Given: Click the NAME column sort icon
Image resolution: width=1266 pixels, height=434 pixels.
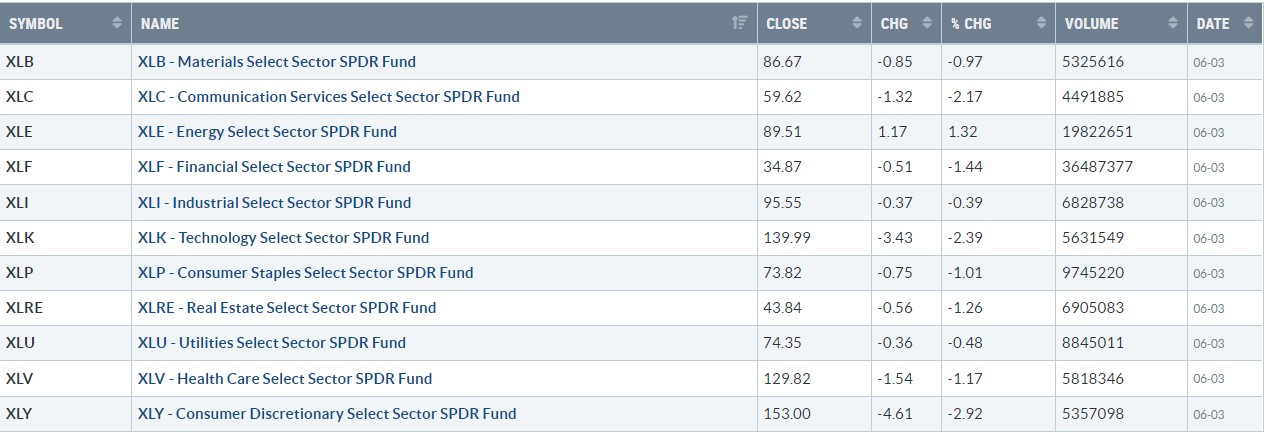Looking at the screenshot, I should 738,23.
